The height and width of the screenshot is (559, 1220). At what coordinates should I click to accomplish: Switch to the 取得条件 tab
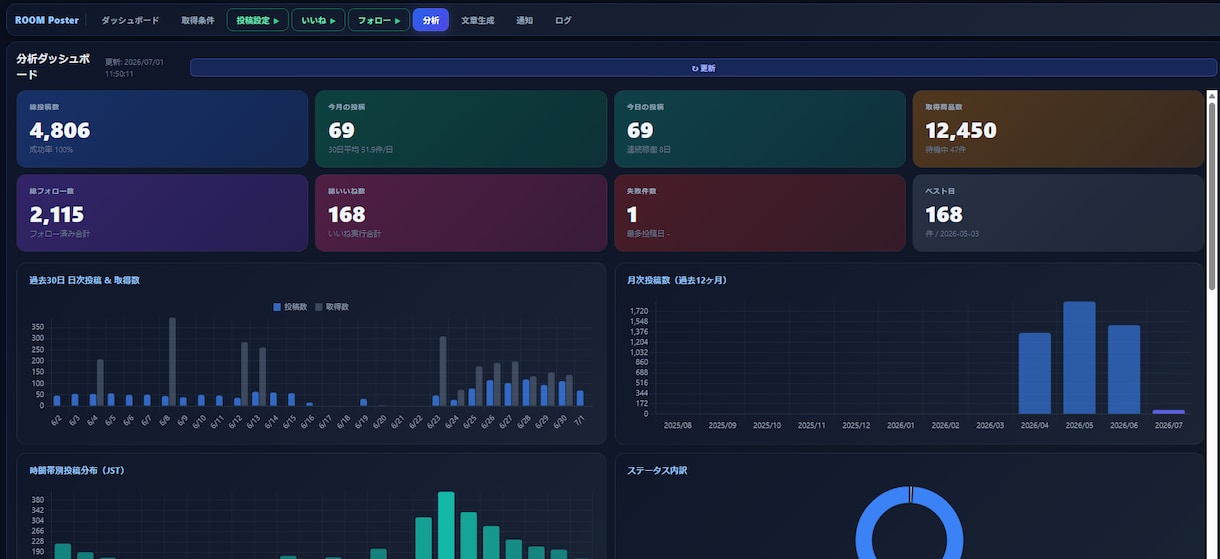point(198,20)
